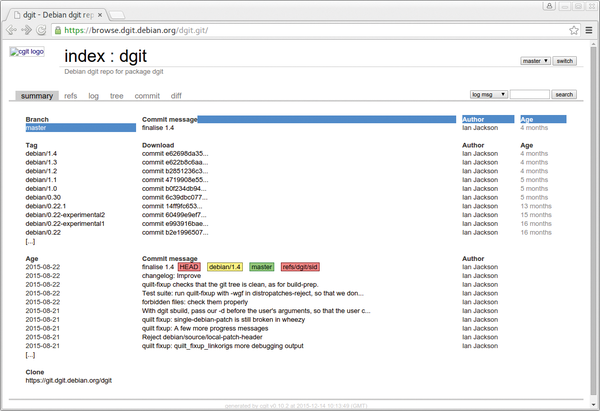Open a new browser tab
This screenshot has width=600, height=411.
(x=117, y=15)
